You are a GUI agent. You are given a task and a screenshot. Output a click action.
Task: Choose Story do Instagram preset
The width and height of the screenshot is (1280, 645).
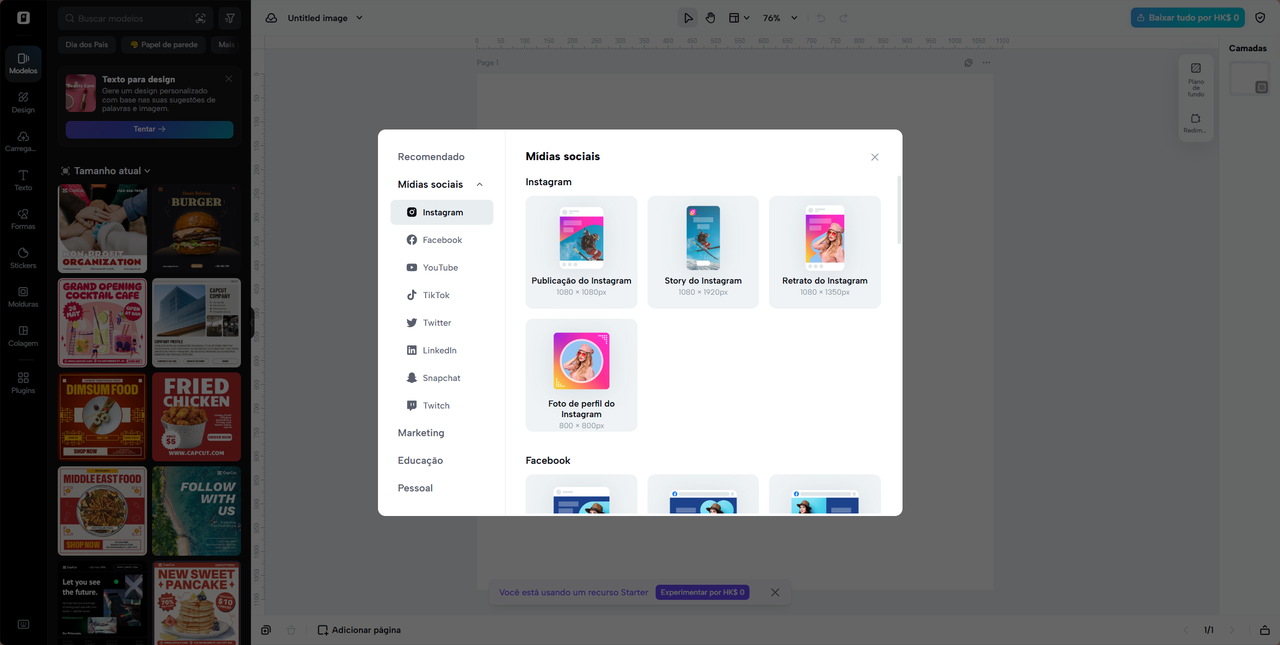pyautogui.click(x=703, y=252)
